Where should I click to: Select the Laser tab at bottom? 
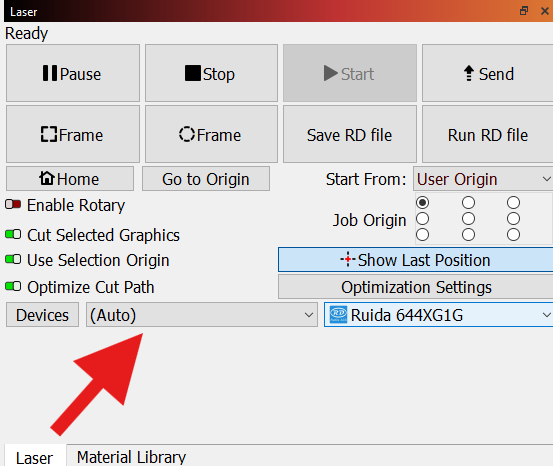click(35, 457)
